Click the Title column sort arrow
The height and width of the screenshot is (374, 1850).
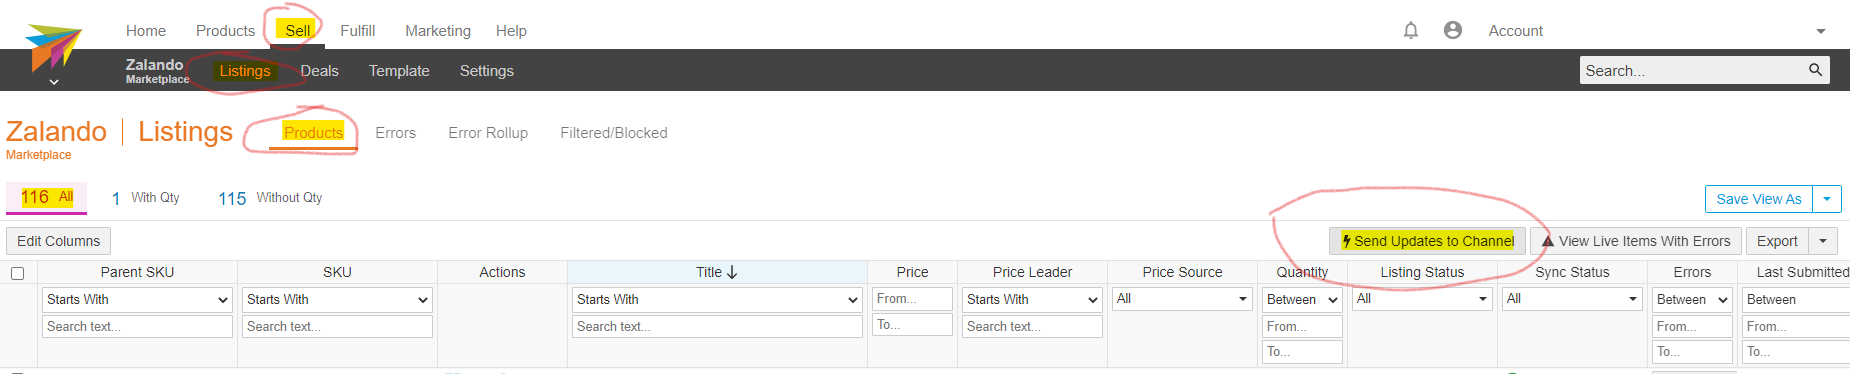[x=732, y=272]
